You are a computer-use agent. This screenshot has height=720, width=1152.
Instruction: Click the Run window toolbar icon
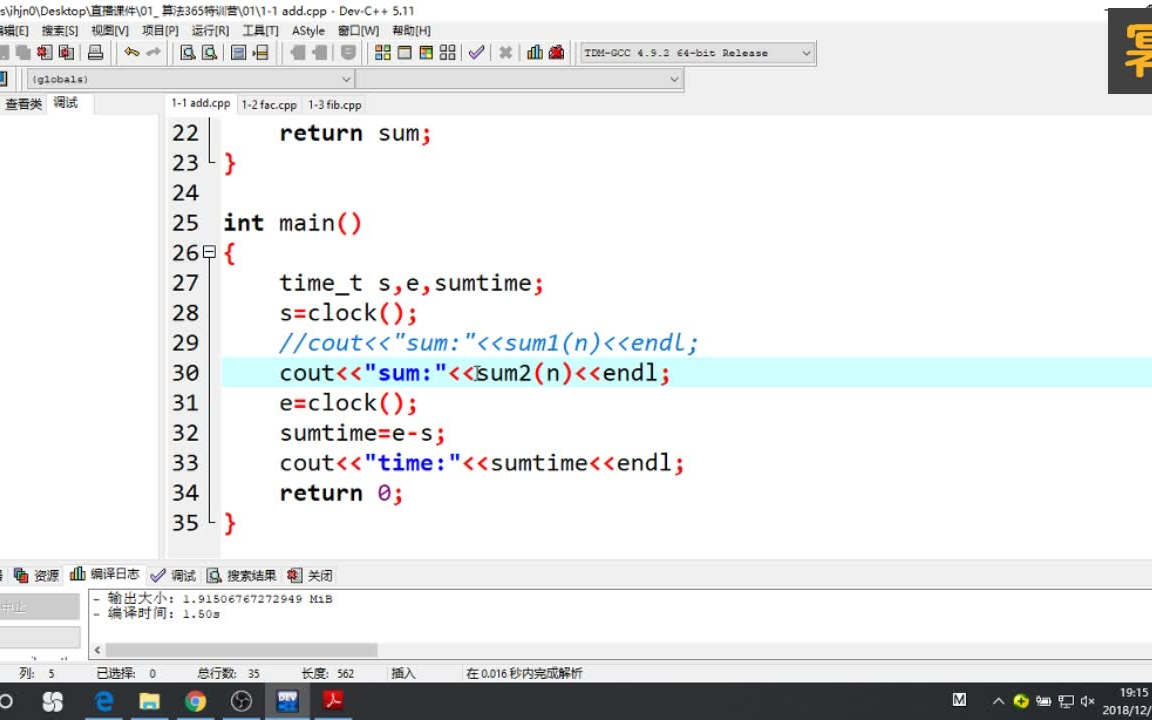[404, 53]
